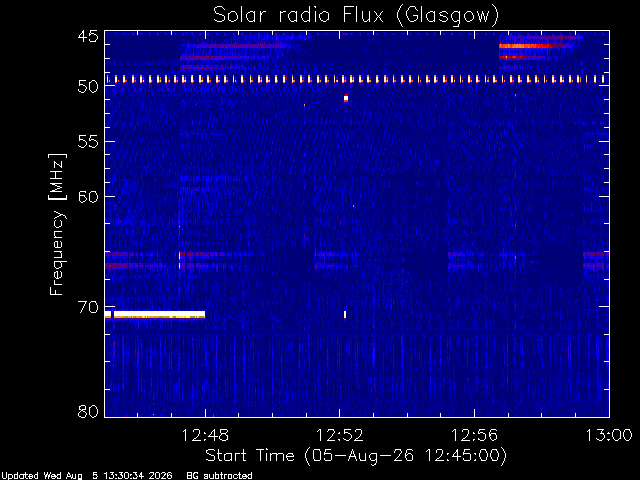The width and height of the screenshot is (640, 480).
Task: Click the 60 MHz frequency label
Action: tap(88, 196)
